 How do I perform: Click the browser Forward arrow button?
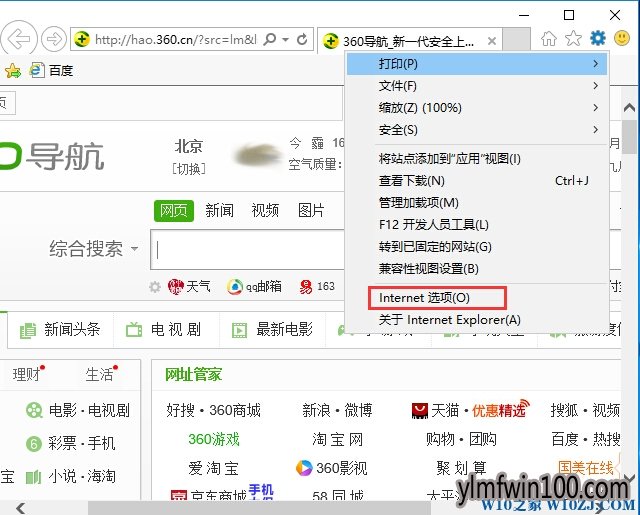54,39
